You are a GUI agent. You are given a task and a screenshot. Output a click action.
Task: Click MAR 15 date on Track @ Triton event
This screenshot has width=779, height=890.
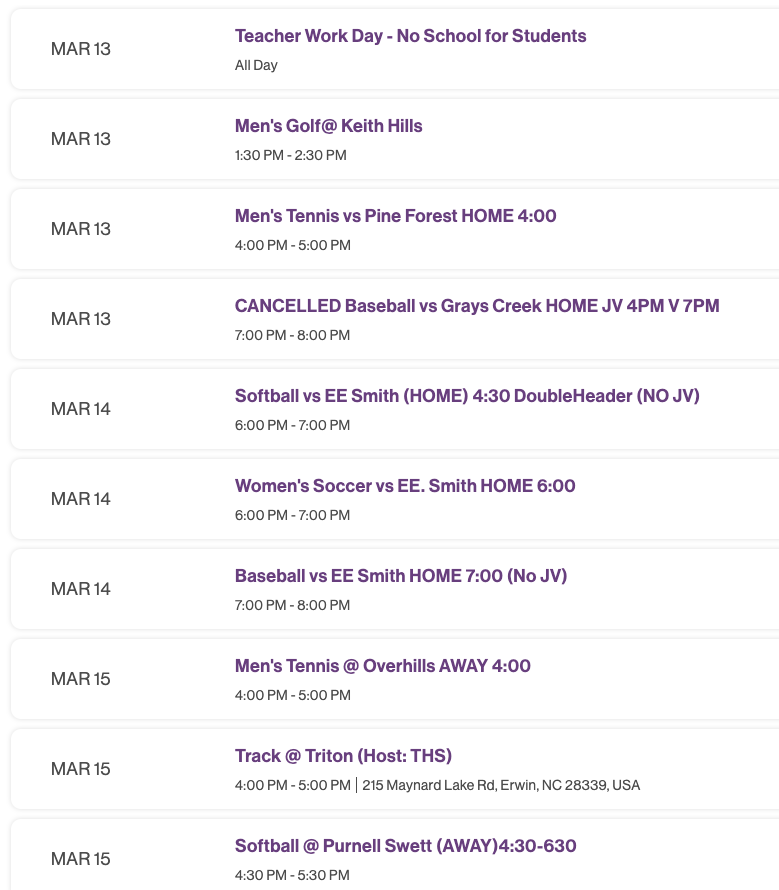(x=80, y=768)
